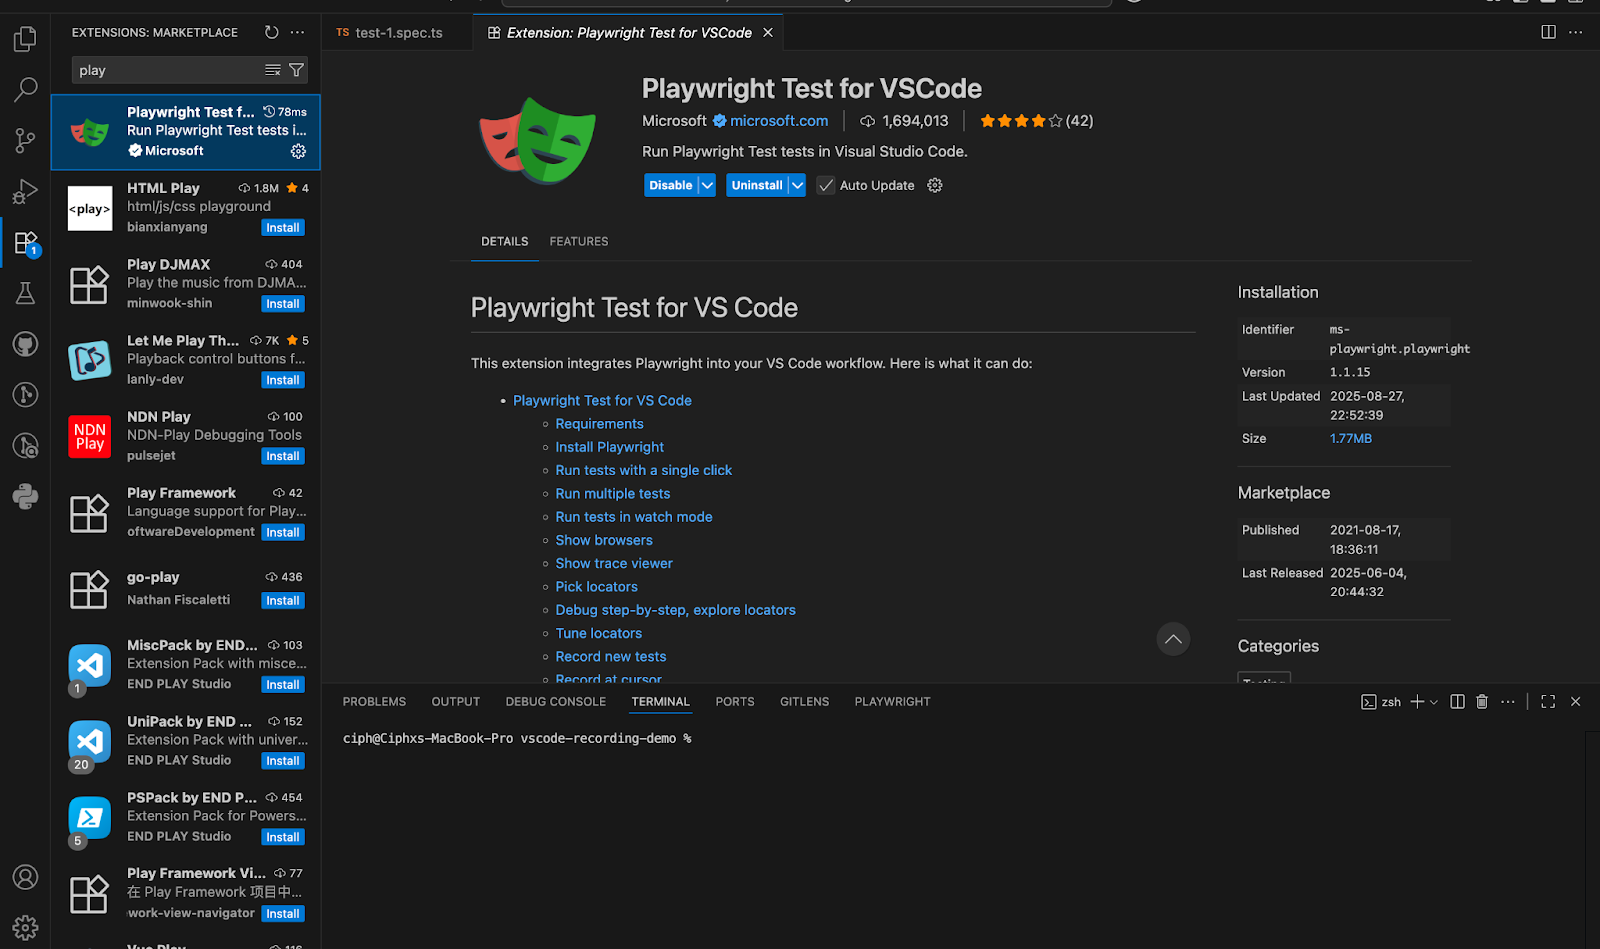Select Let Me Play extension list item
Viewport: 1600px width, 949px height.
(x=186, y=360)
